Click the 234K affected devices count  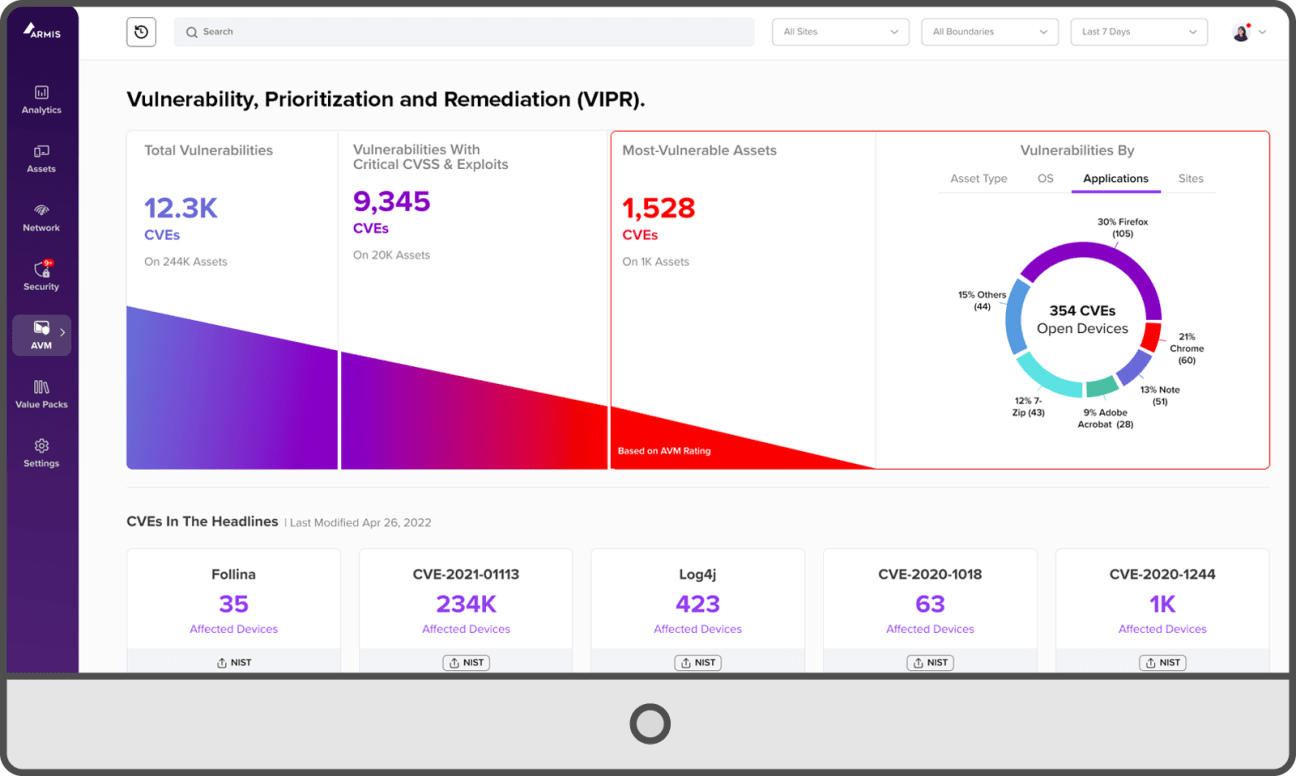pos(466,604)
